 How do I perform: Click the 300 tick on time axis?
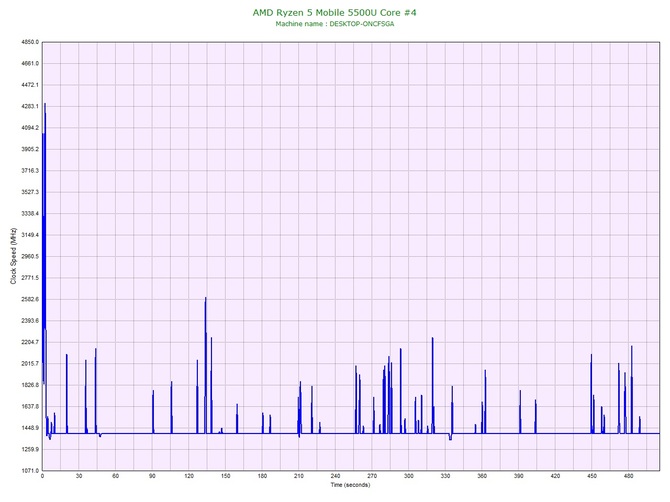[x=408, y=476]
